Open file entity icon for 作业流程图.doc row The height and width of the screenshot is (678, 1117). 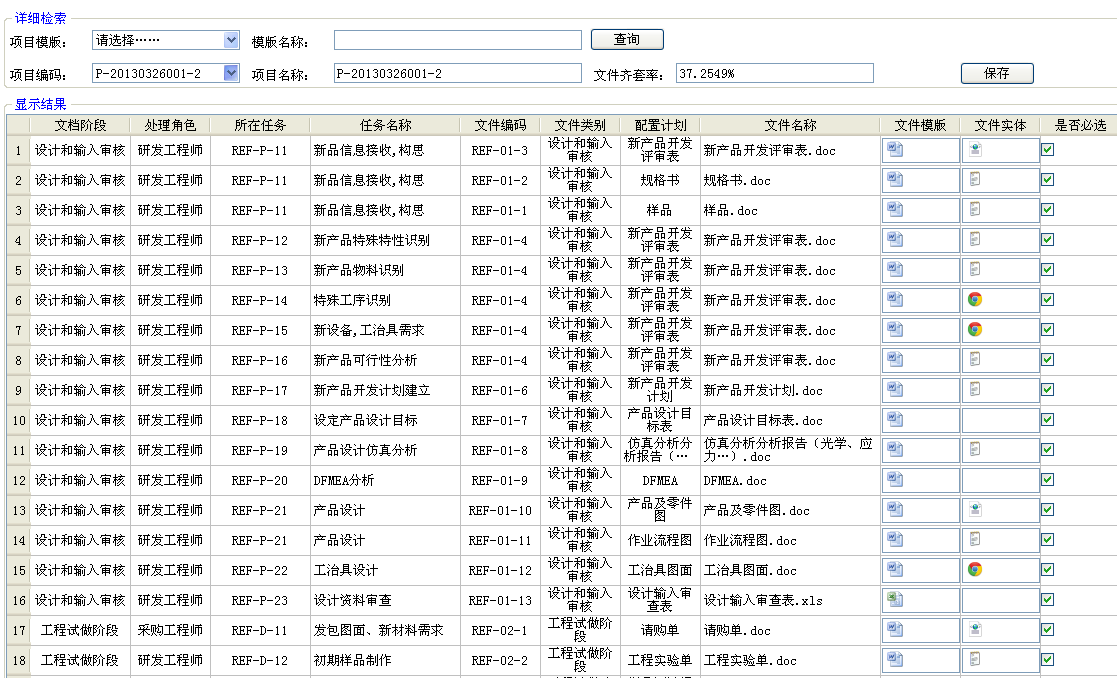tap(975, 539)
